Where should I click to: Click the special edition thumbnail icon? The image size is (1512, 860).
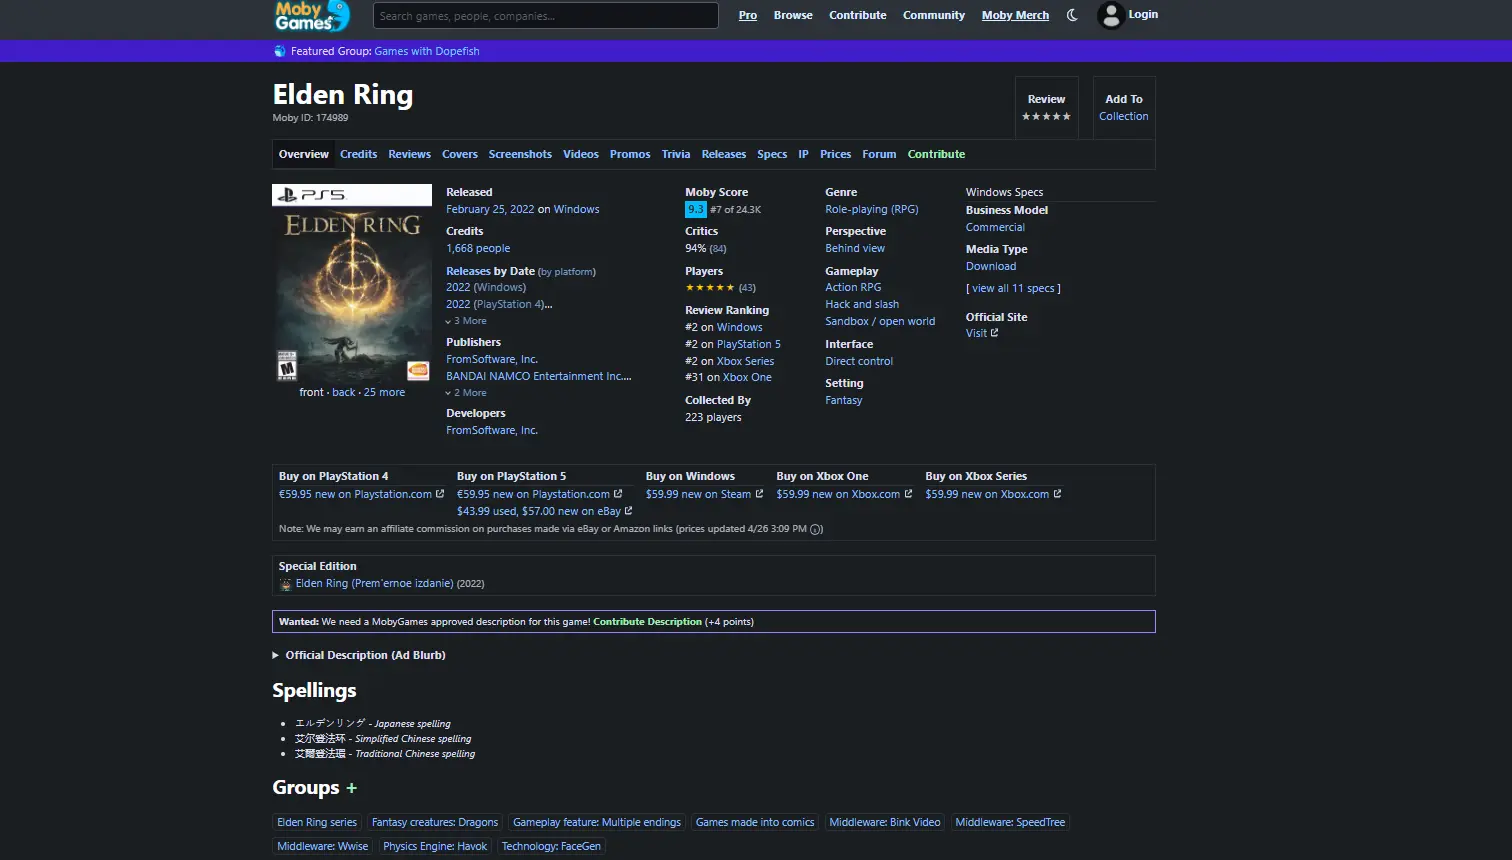pyautogui.click(x=285, y=584)
